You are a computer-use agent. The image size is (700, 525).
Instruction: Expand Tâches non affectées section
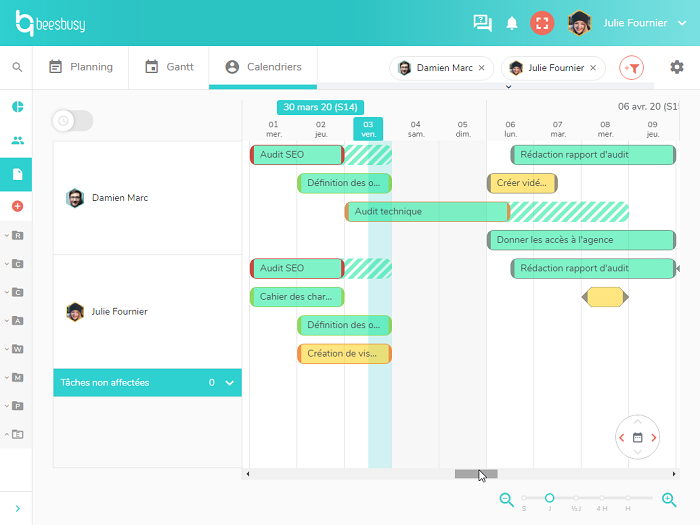point(230,383)
